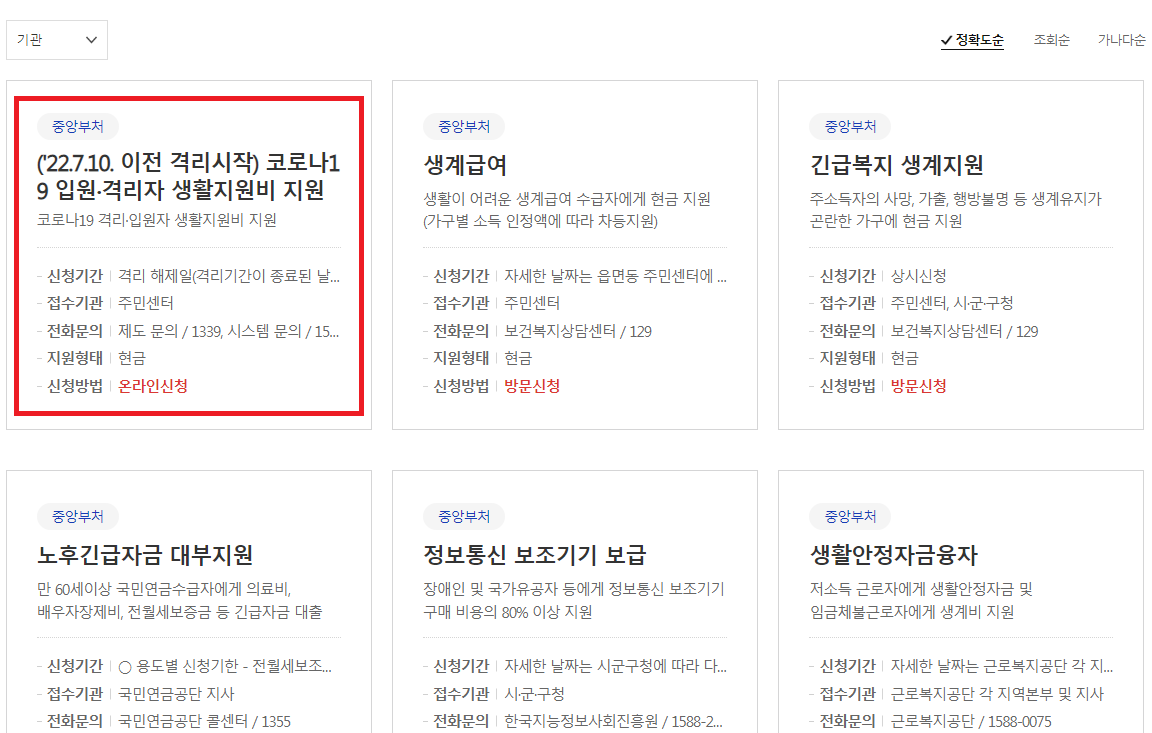Click 중앙부처 tag on 노후긴급자금 대부지원 card
This screenshot has width=1152, height=733.
pyautogui.click(x=77, y=516)
